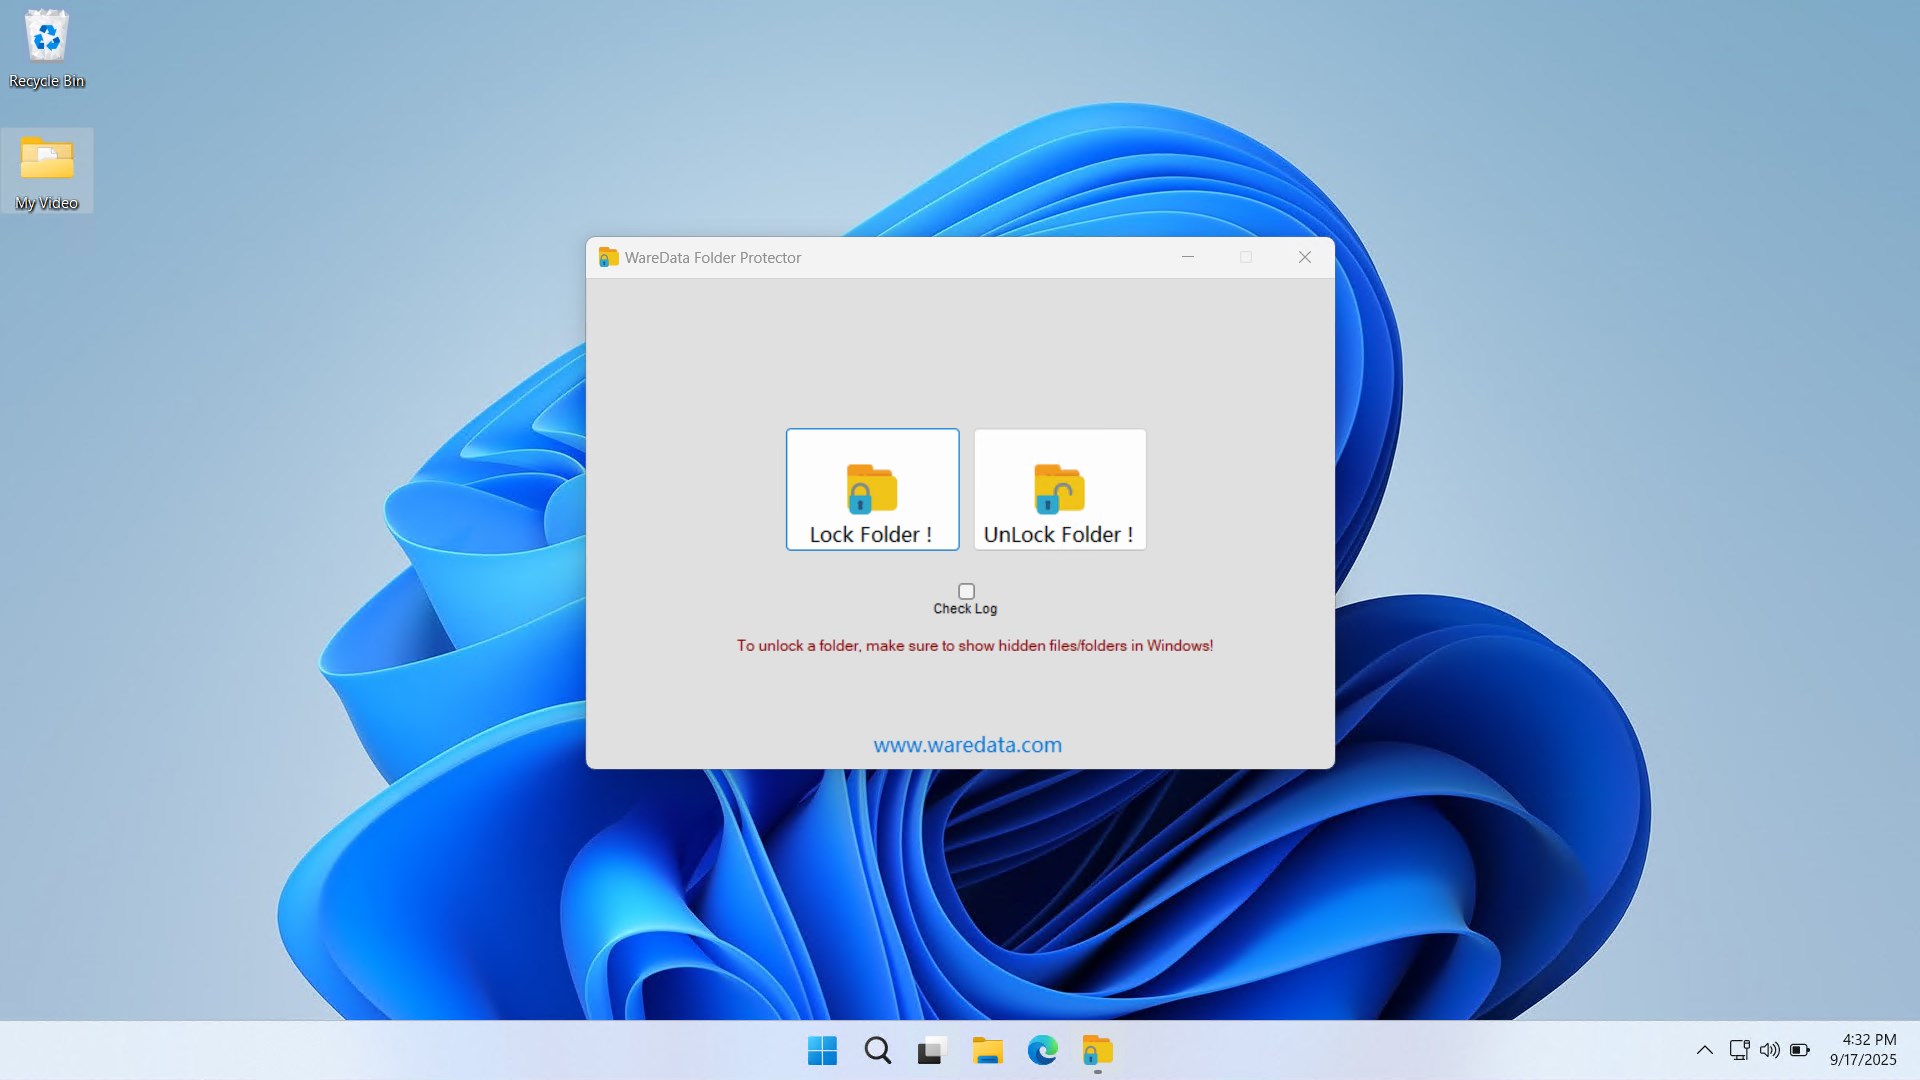Viewport: 1920px width, 1080px height.
Task: Open the clock and date flyout
Action: tap(1862, 1050)
